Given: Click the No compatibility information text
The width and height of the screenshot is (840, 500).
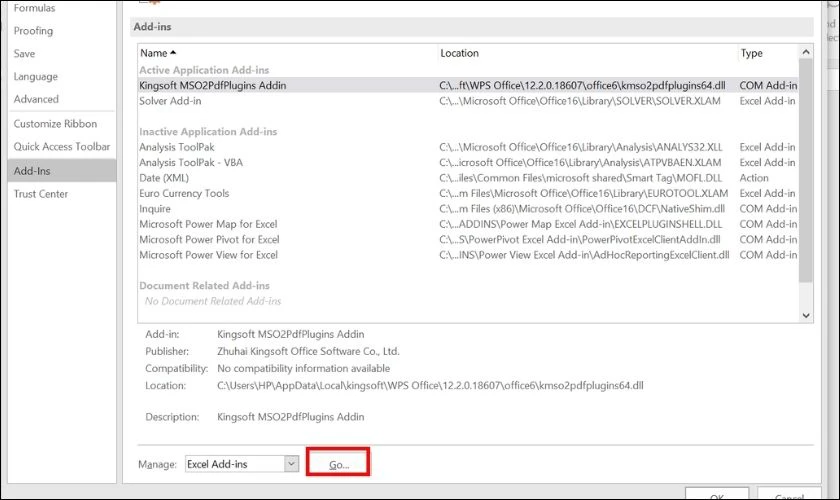Looking at the screenshot, I should 303,369.
